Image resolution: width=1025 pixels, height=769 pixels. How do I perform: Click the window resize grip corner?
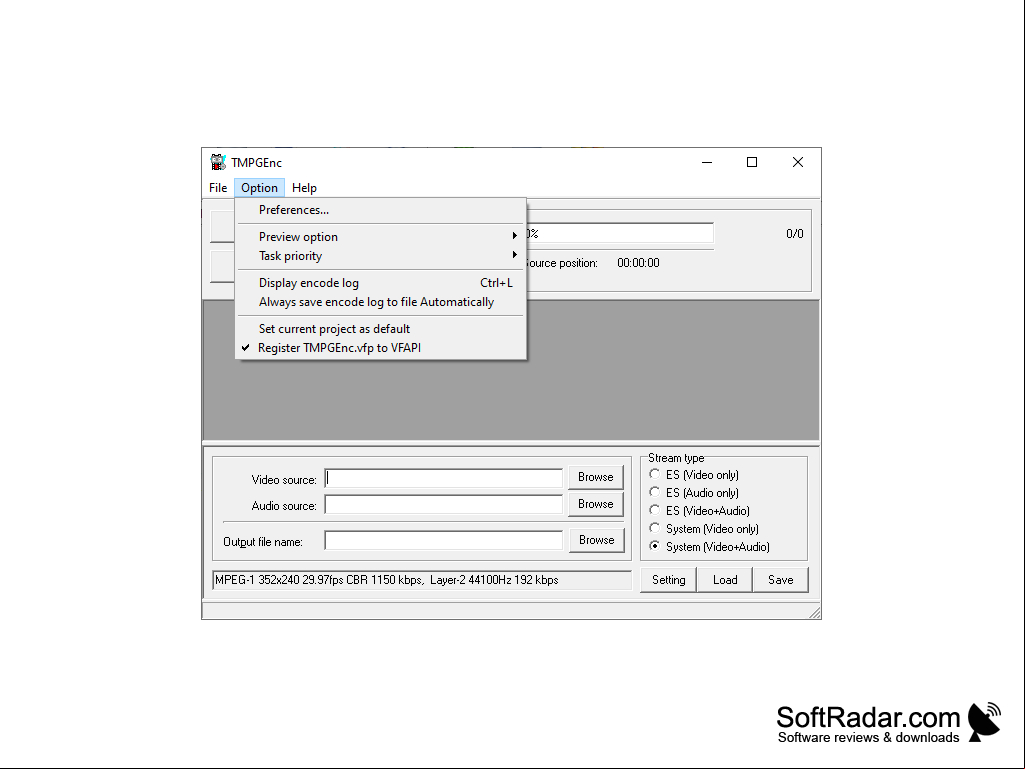[815, 612]
